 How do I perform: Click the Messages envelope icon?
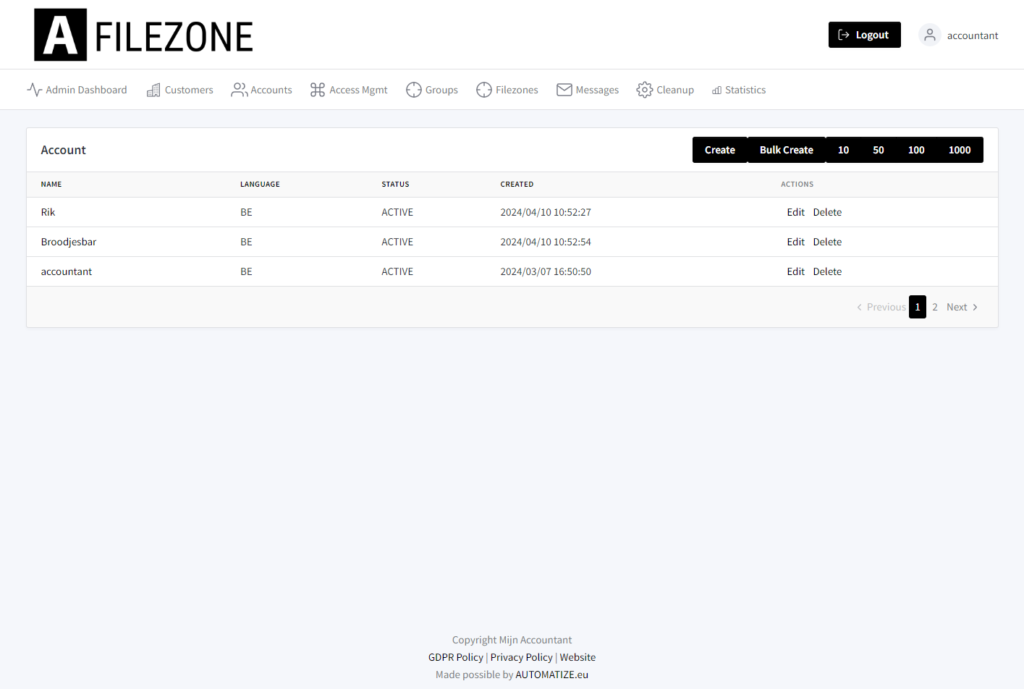tap(564, 89)
